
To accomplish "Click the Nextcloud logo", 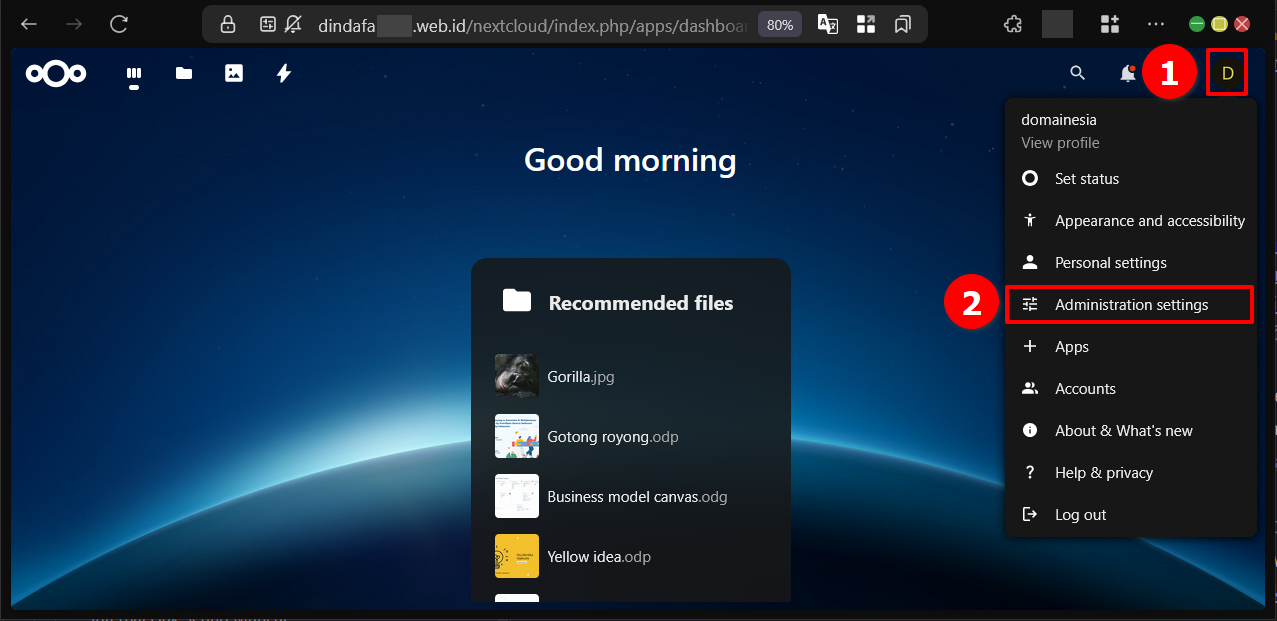I will (56, 73).
